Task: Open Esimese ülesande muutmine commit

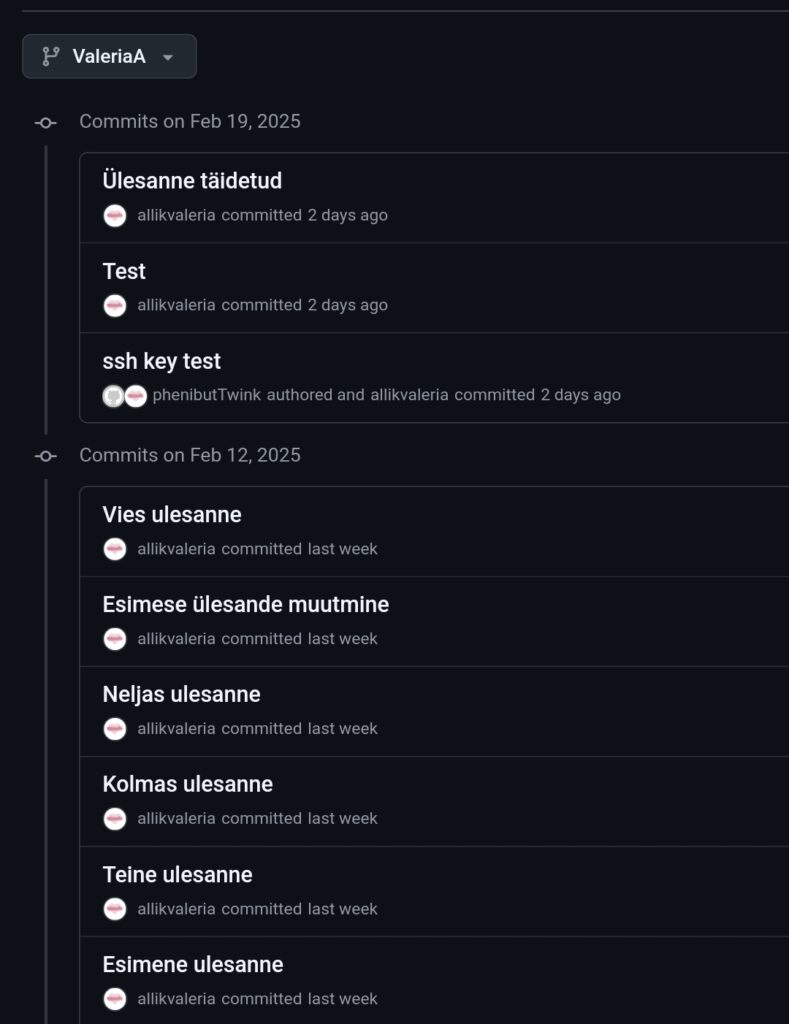Action: pyautogui.click(x=246, y=605)
